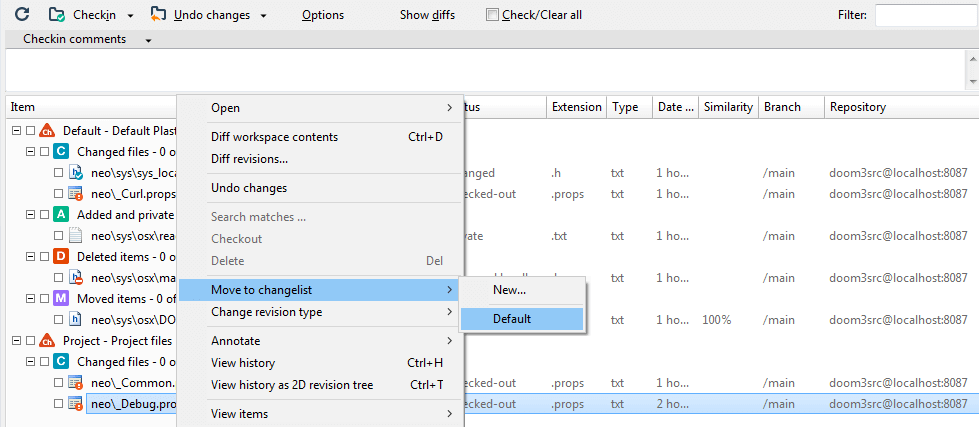Click the deleted file icon for osx\ma

(x=76, y=277)
